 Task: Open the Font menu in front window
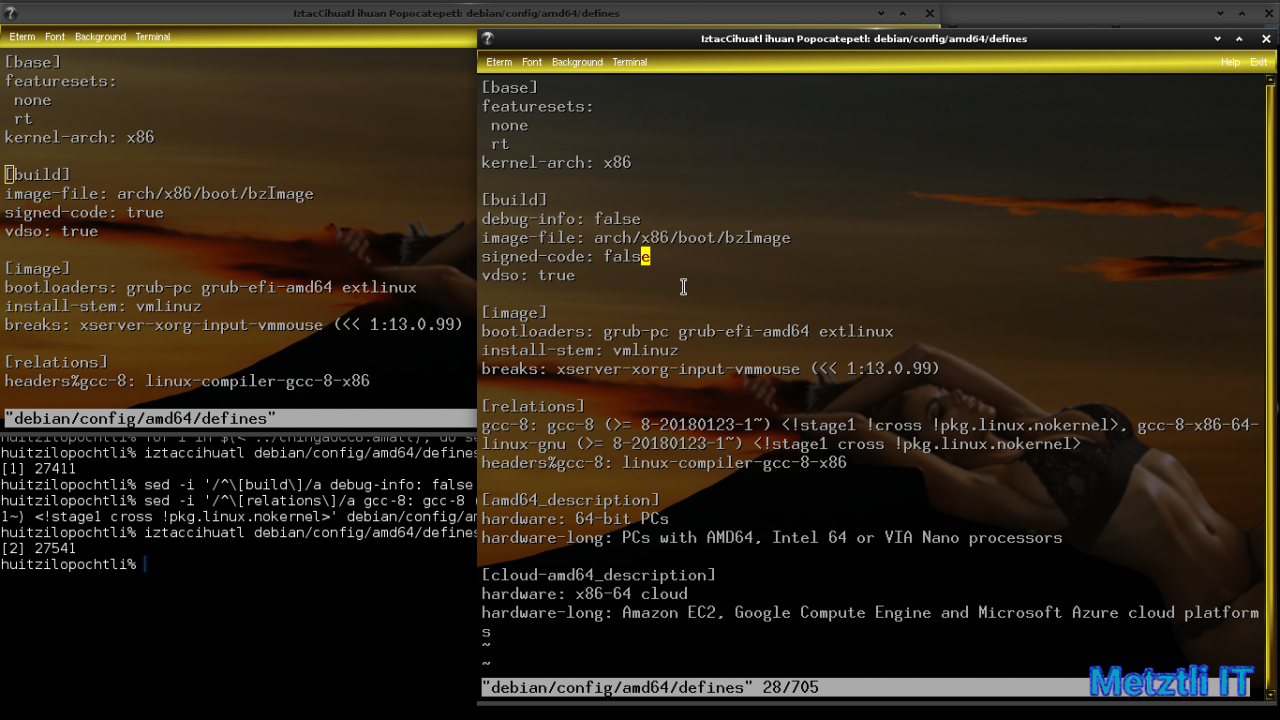pos(532,62)
